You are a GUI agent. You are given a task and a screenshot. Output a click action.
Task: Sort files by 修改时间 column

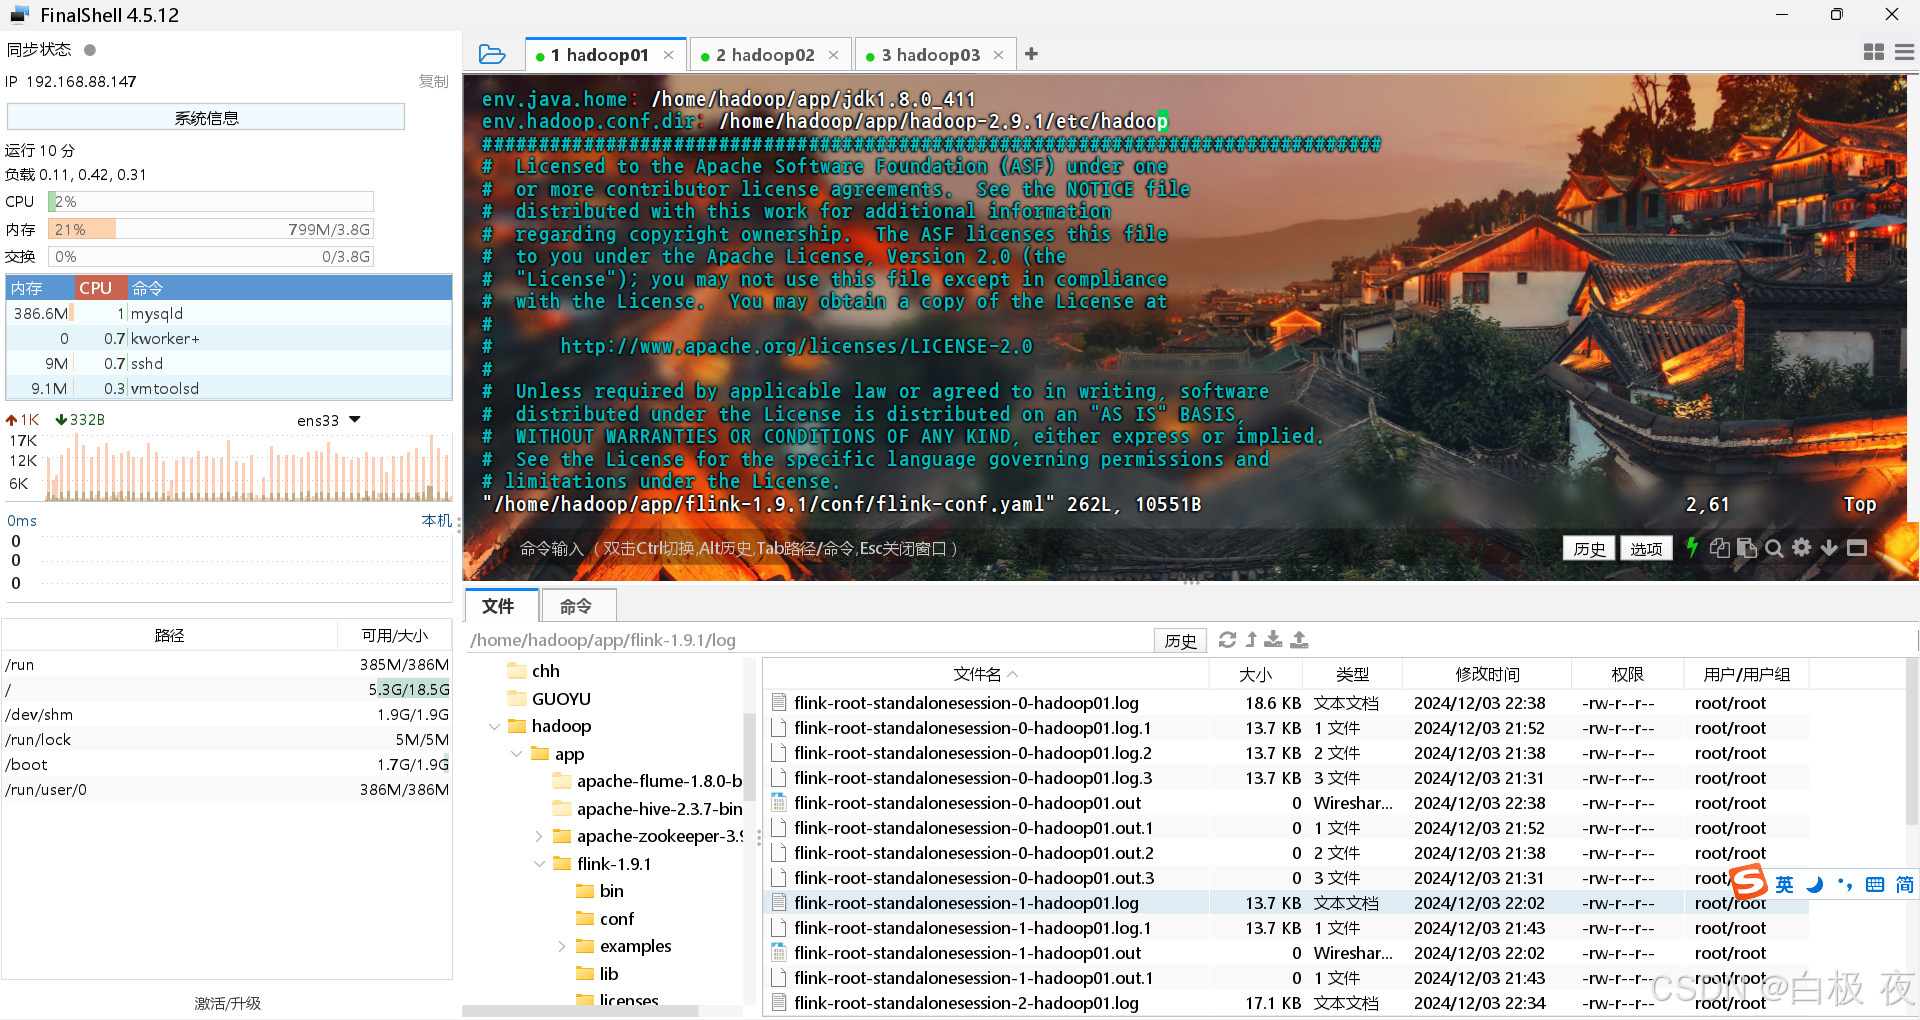pos(1487,674)
